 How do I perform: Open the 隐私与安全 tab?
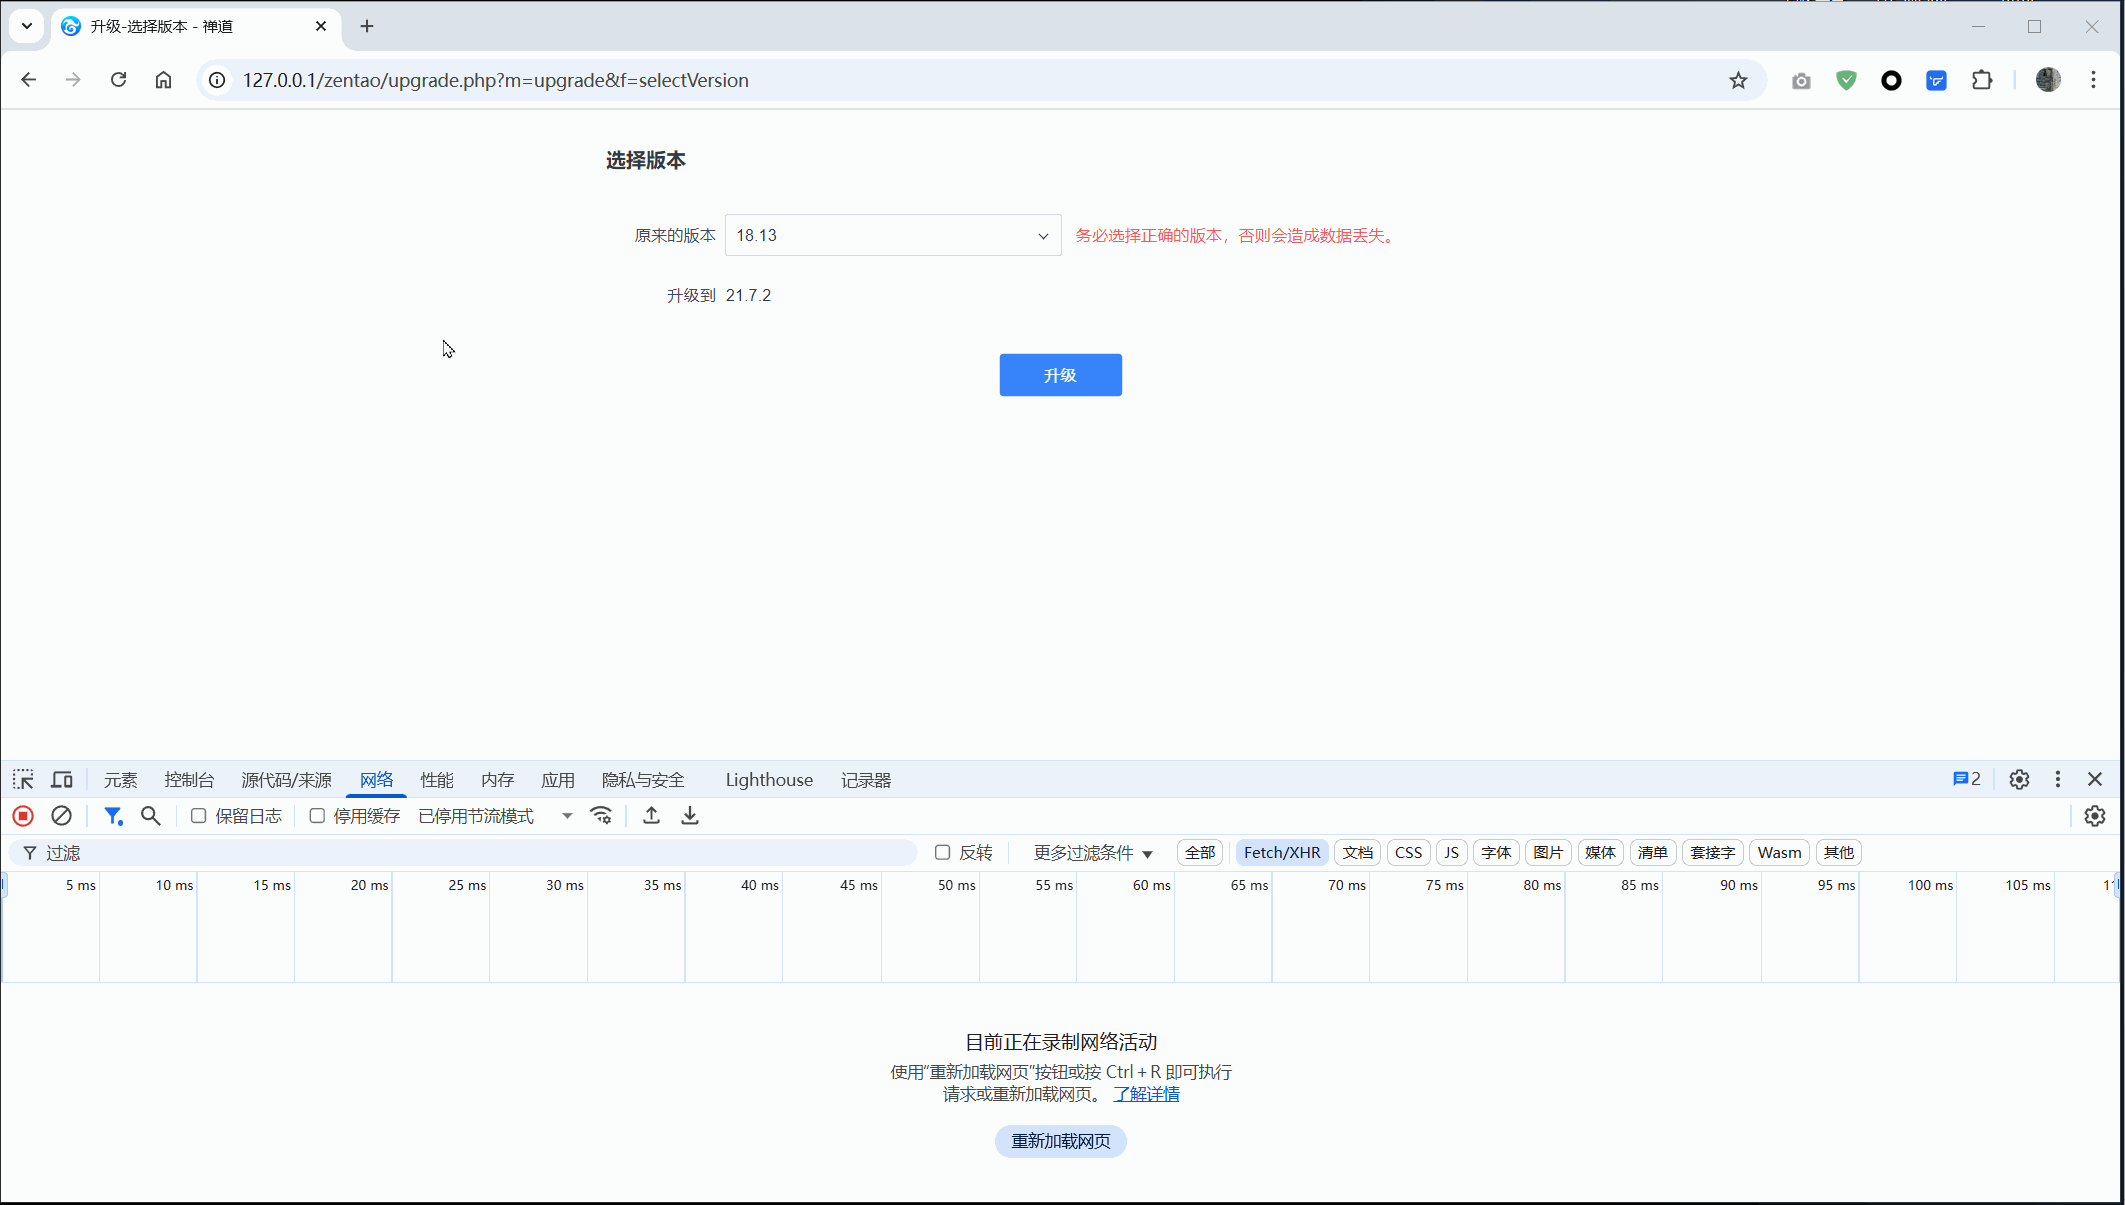pos(643,780)
